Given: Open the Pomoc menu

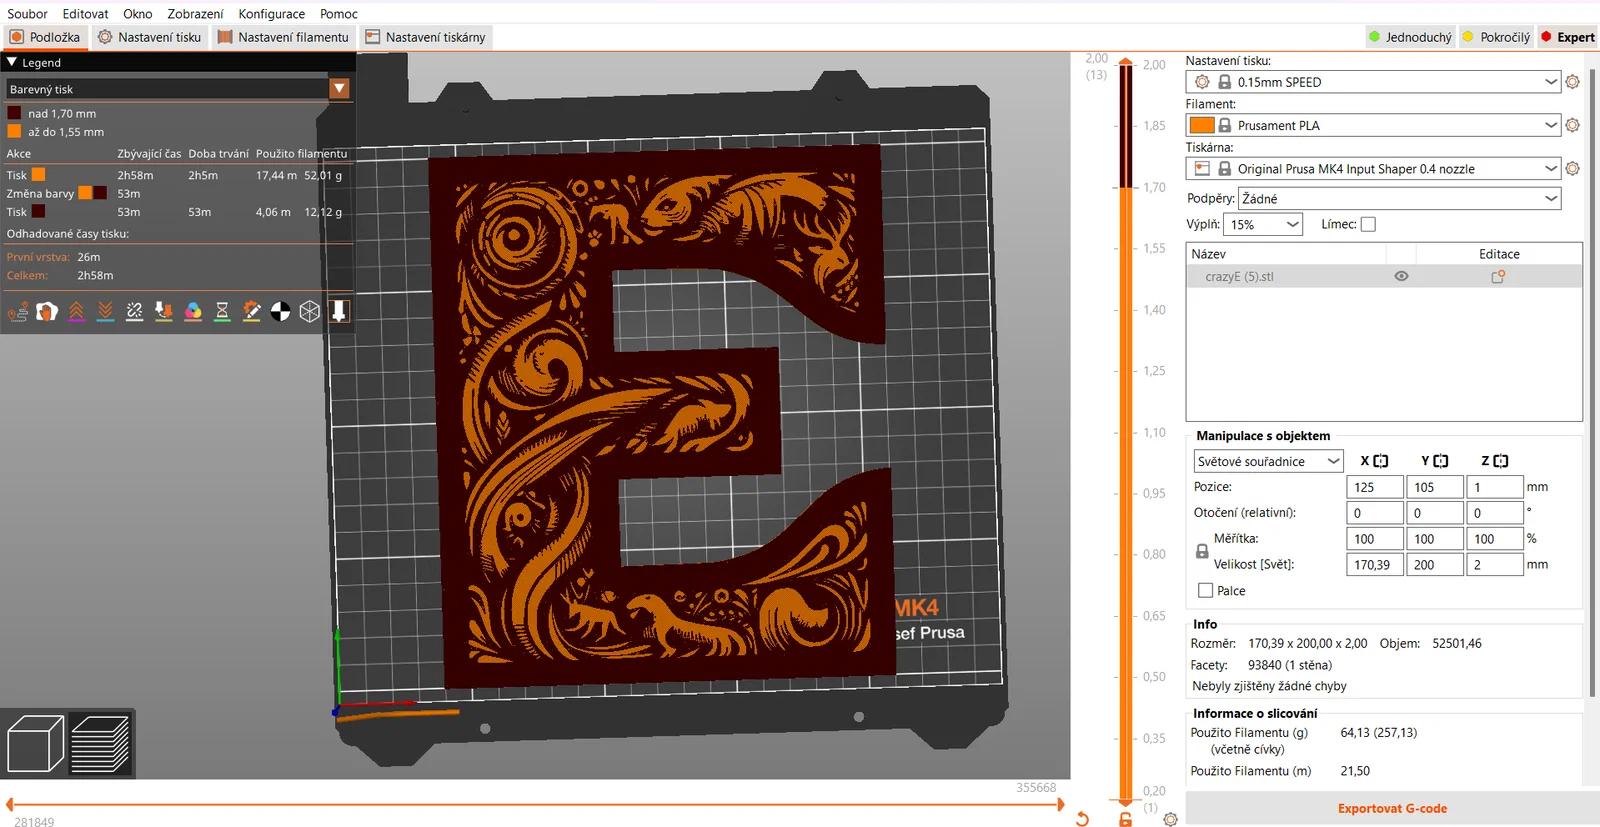Looking at the screenshot, I should [339, 14].
